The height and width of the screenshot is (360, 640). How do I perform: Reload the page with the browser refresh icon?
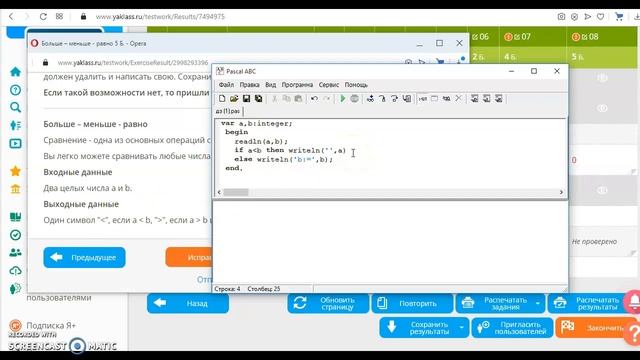43,17
